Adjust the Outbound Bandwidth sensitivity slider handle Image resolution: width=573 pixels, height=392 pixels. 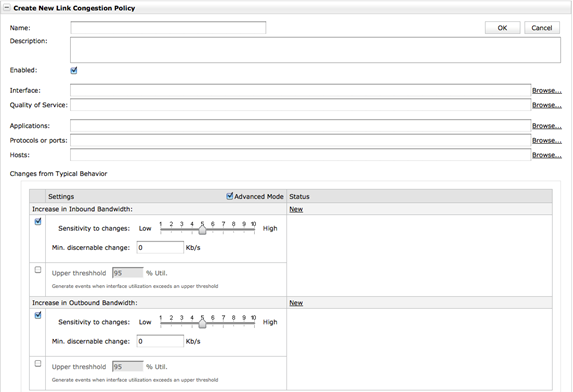click(x=202, y=323)
